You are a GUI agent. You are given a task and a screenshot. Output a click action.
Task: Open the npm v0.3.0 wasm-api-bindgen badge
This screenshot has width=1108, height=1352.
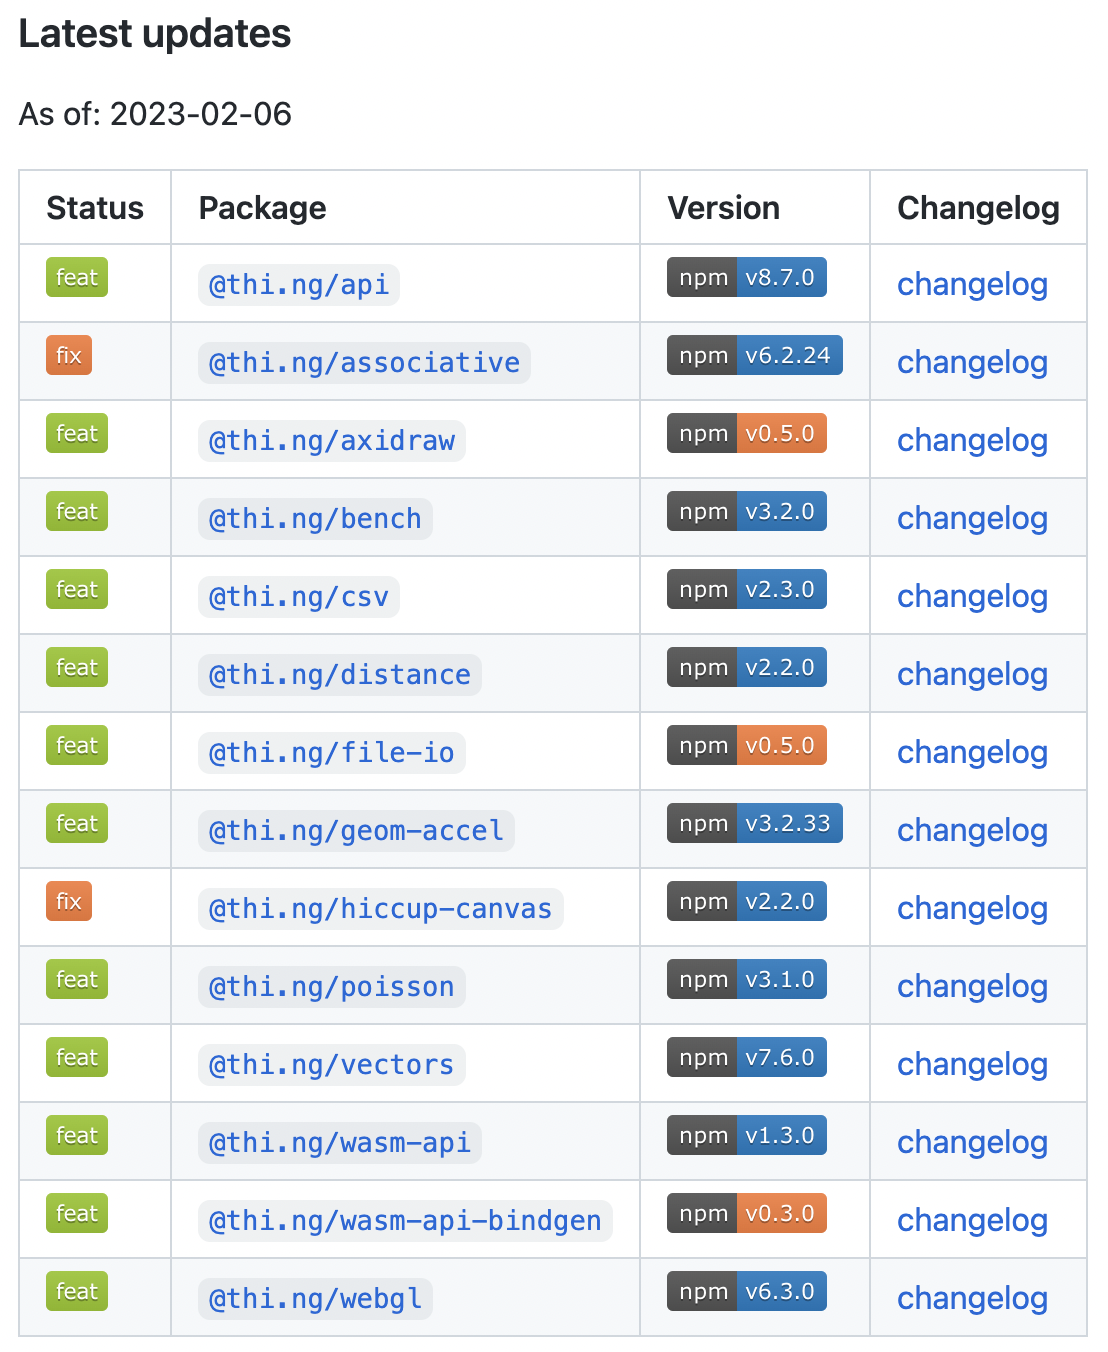(746, 1214)
